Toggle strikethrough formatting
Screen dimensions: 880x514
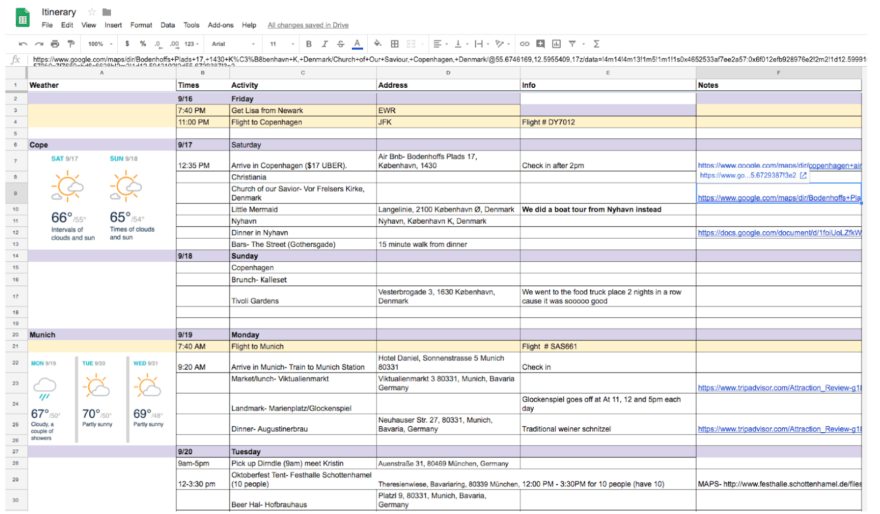[340, 44]
